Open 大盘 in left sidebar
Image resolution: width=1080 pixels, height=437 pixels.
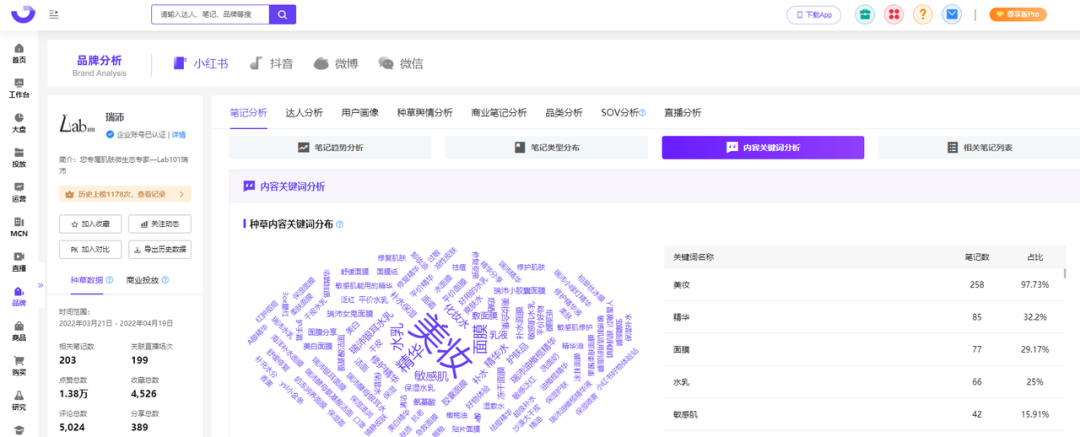[x=19, y=123]
